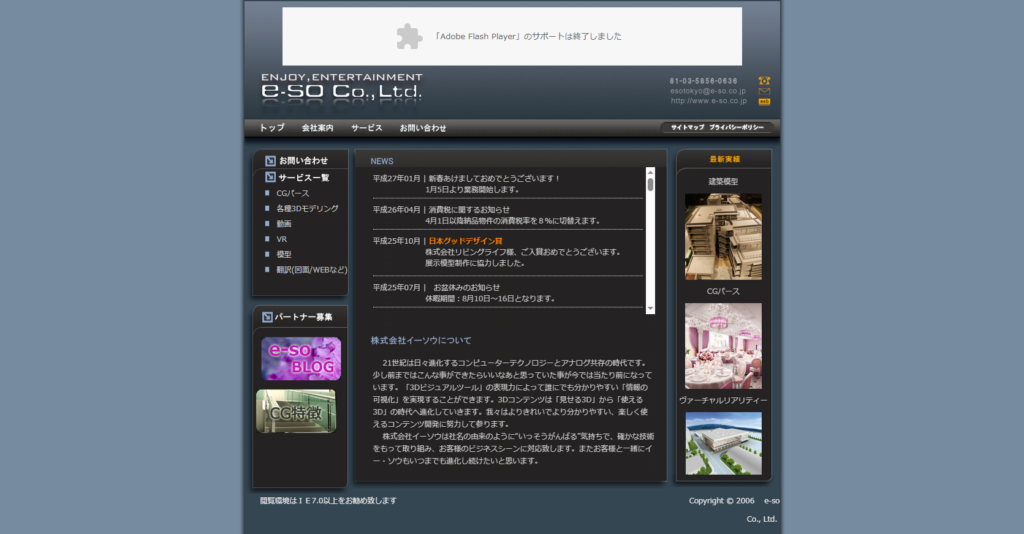Click the arrow icon beside お問い合わせ in sidebar

pyautogui.click(x=270, y=161)
